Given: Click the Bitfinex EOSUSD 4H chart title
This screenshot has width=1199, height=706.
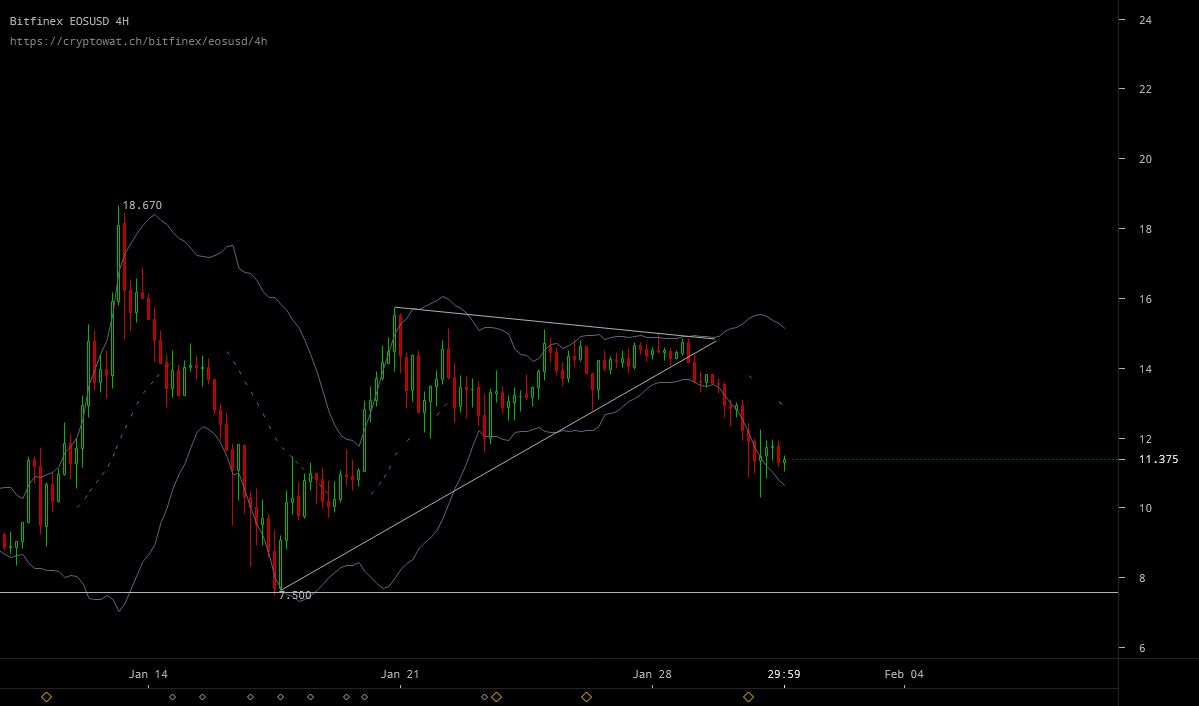Looking at the screenshot, I should click(69, 21).
